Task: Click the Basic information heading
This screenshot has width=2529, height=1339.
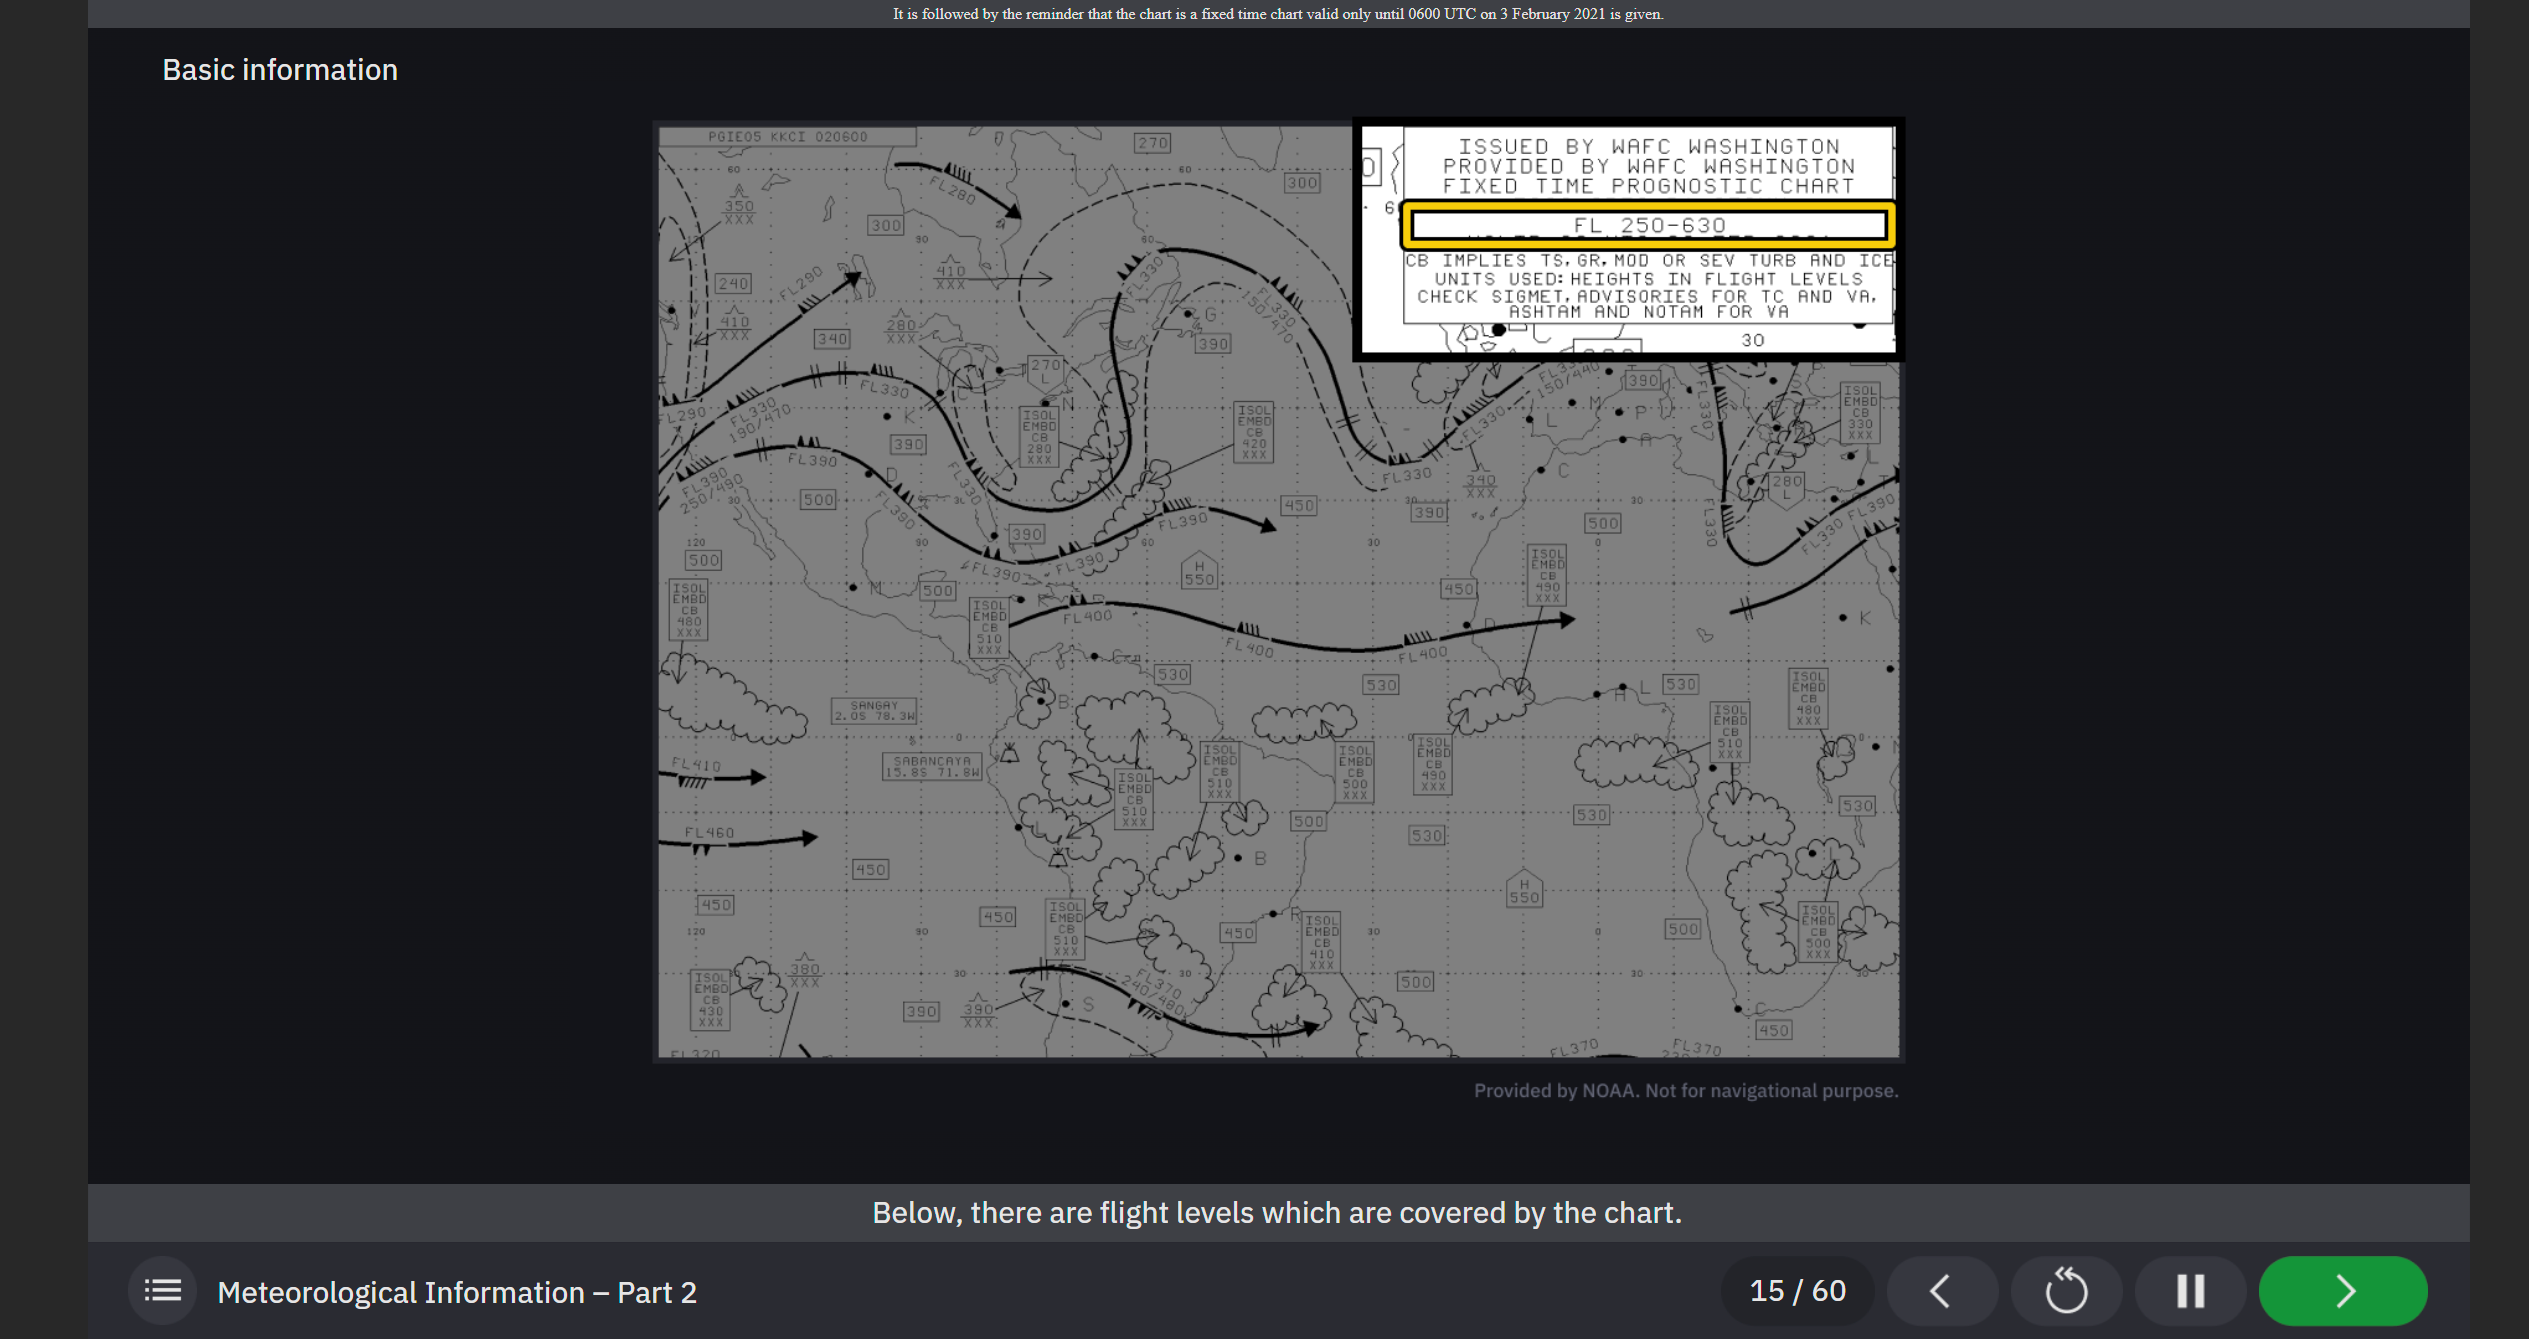Action: [x=280, y=70]
